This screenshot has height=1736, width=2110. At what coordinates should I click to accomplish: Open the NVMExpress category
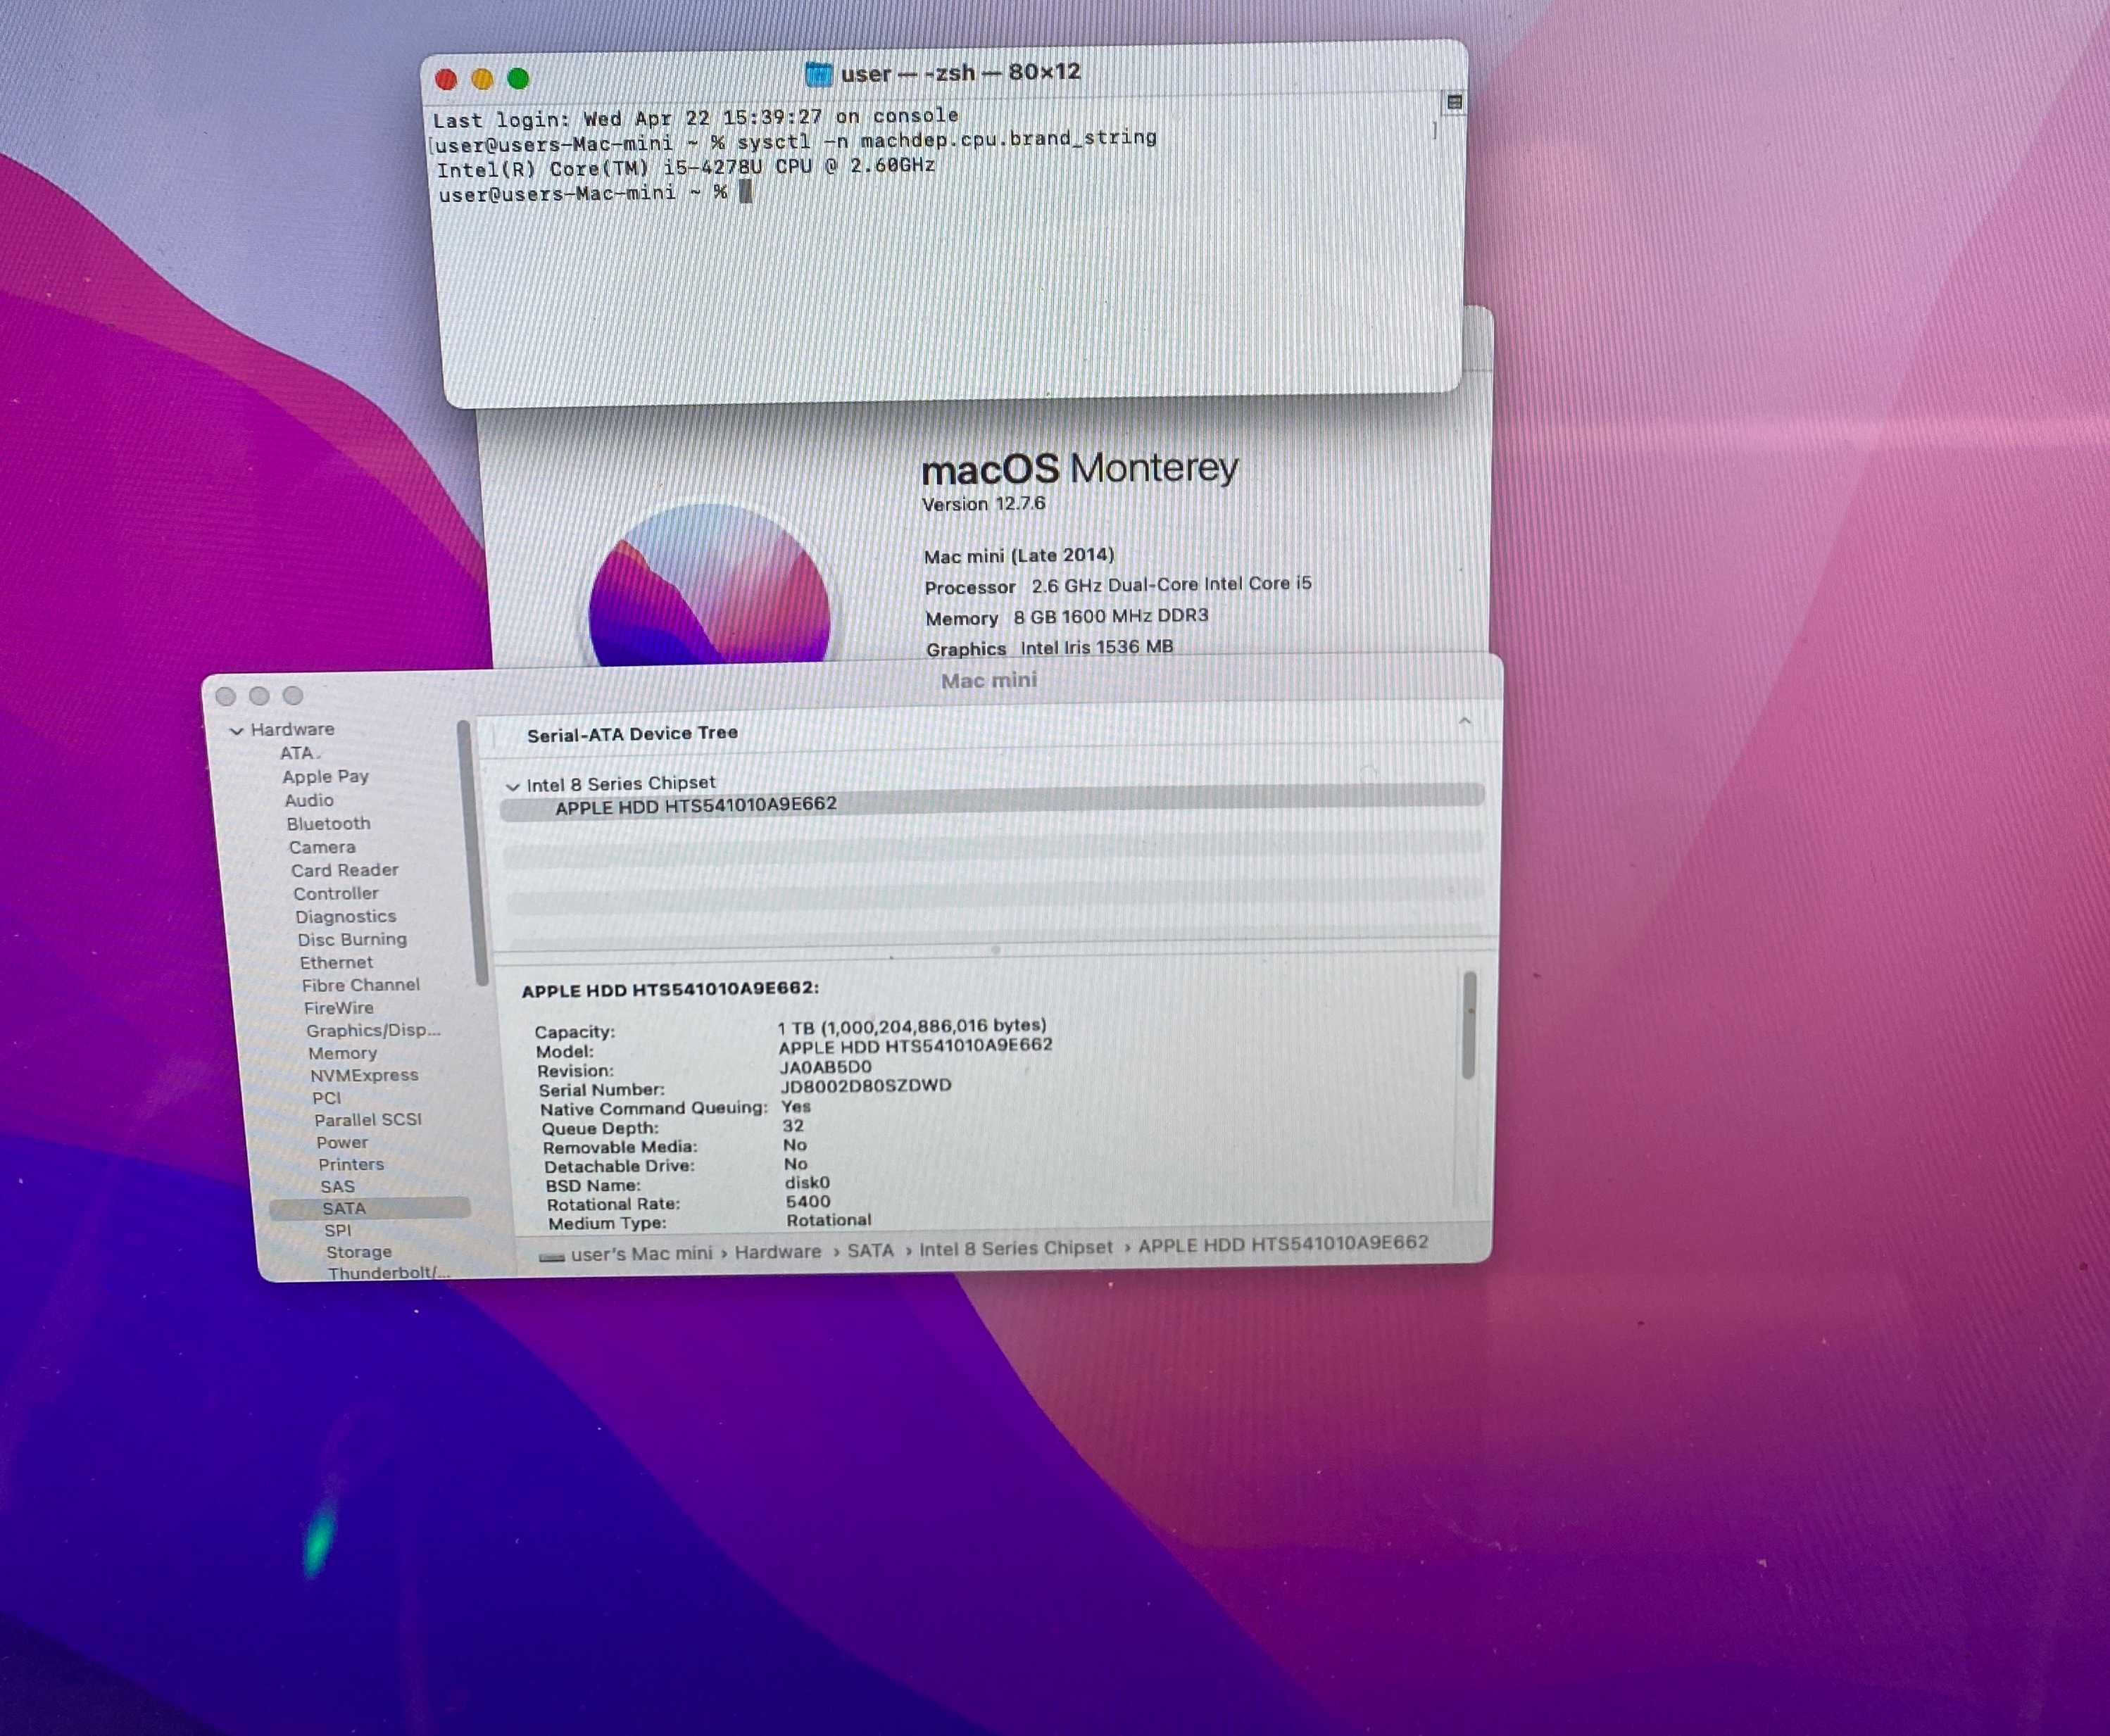365,1075
